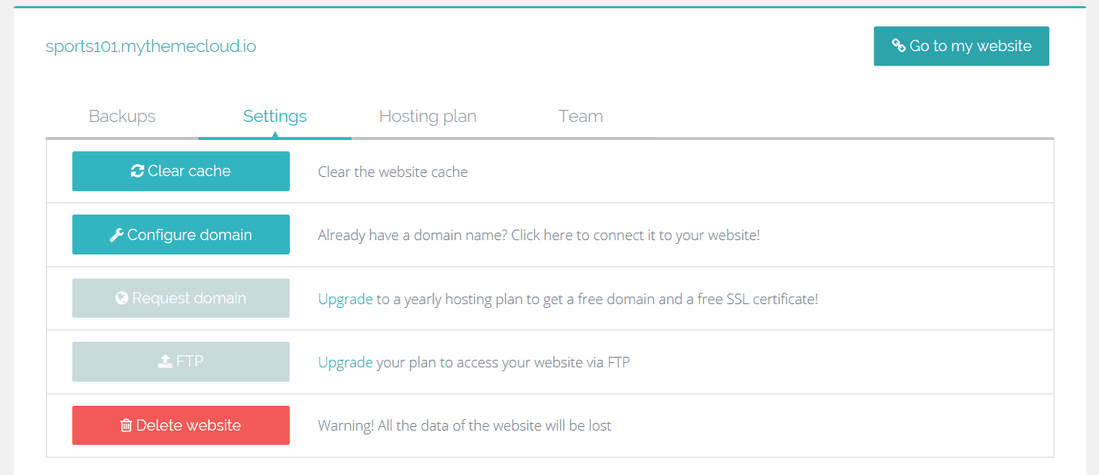
Task: Click the data loss warning text
Action: tap(465, 426)
